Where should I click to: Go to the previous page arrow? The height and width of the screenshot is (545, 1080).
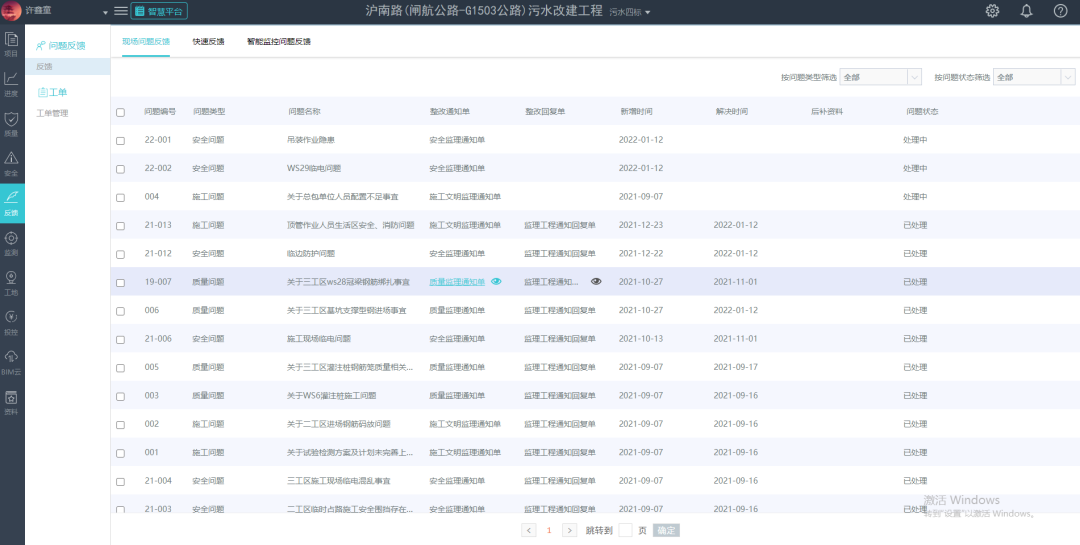529,531
